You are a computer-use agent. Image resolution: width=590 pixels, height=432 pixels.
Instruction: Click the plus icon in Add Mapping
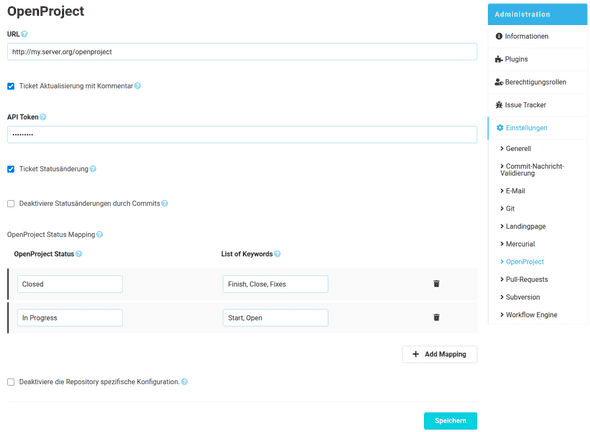(416, 354)
